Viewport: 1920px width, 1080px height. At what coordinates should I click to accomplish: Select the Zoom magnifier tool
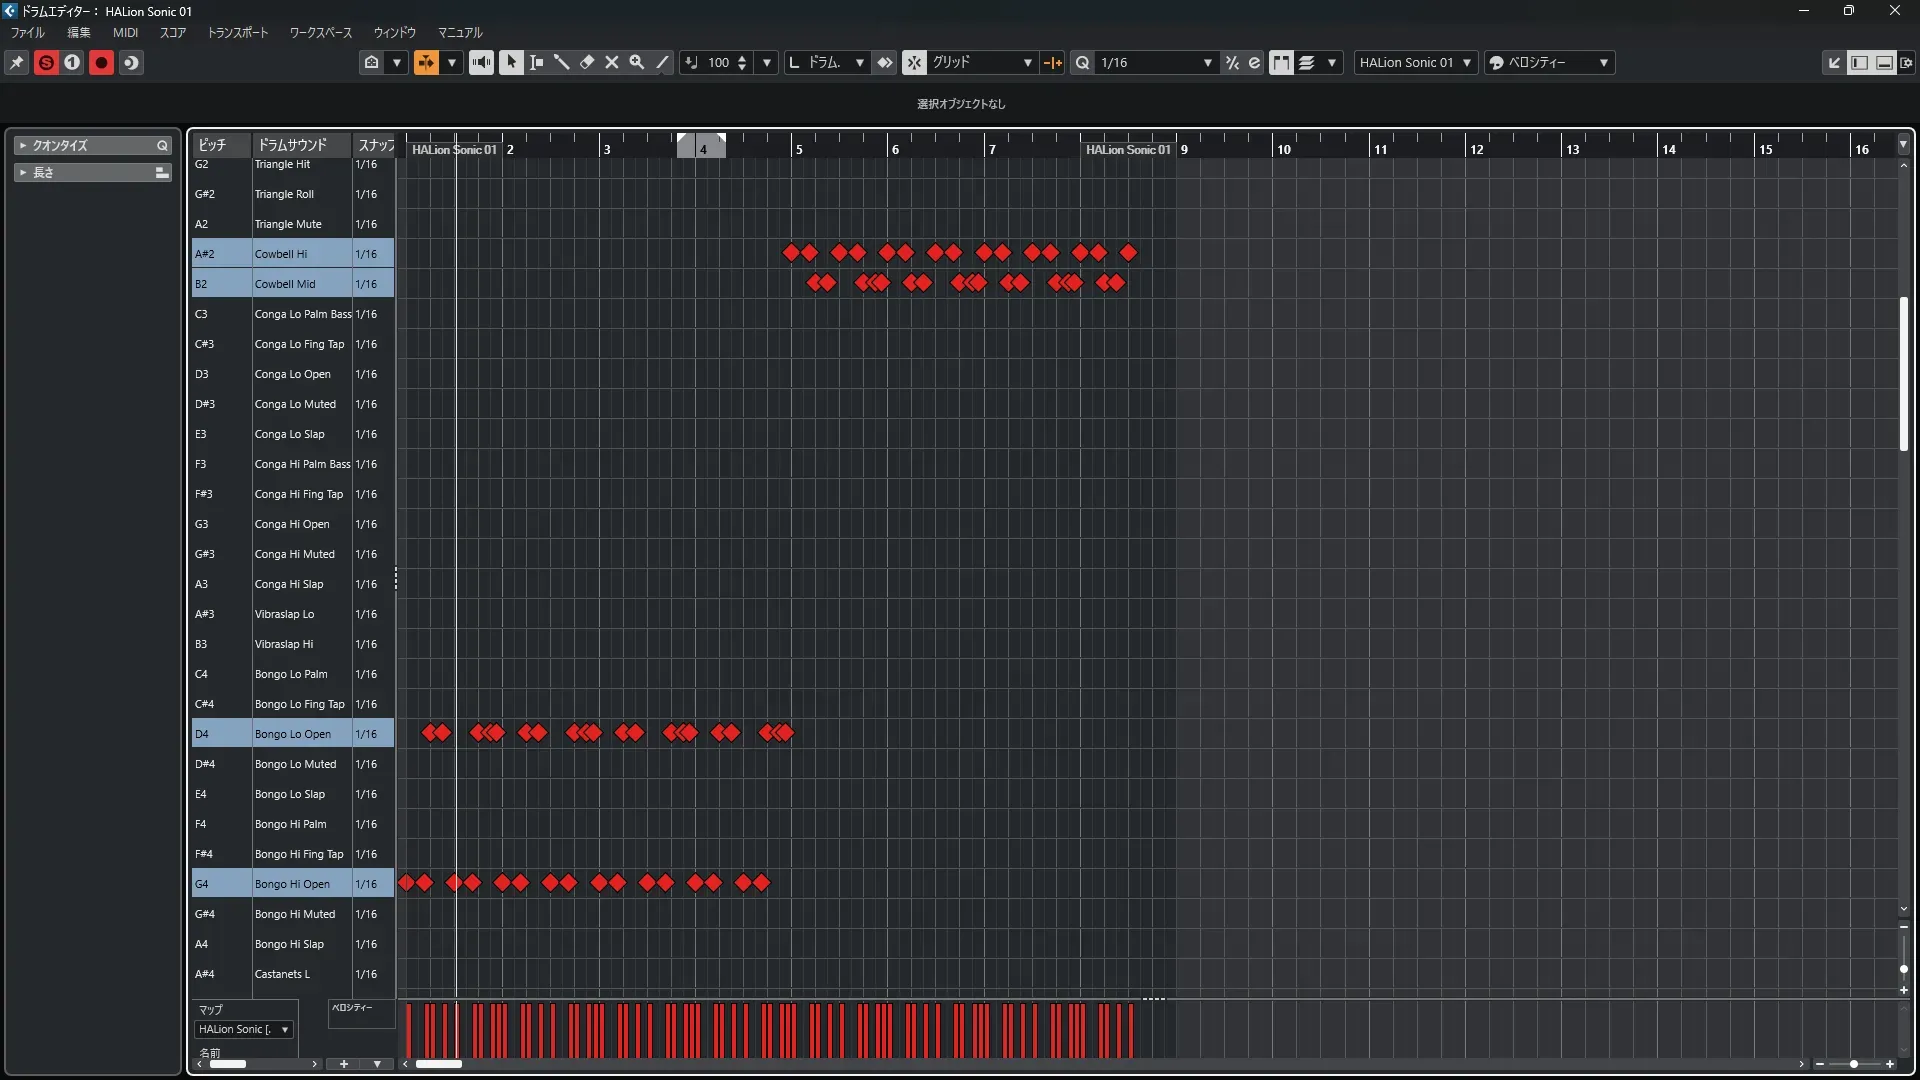coord(637,62)
